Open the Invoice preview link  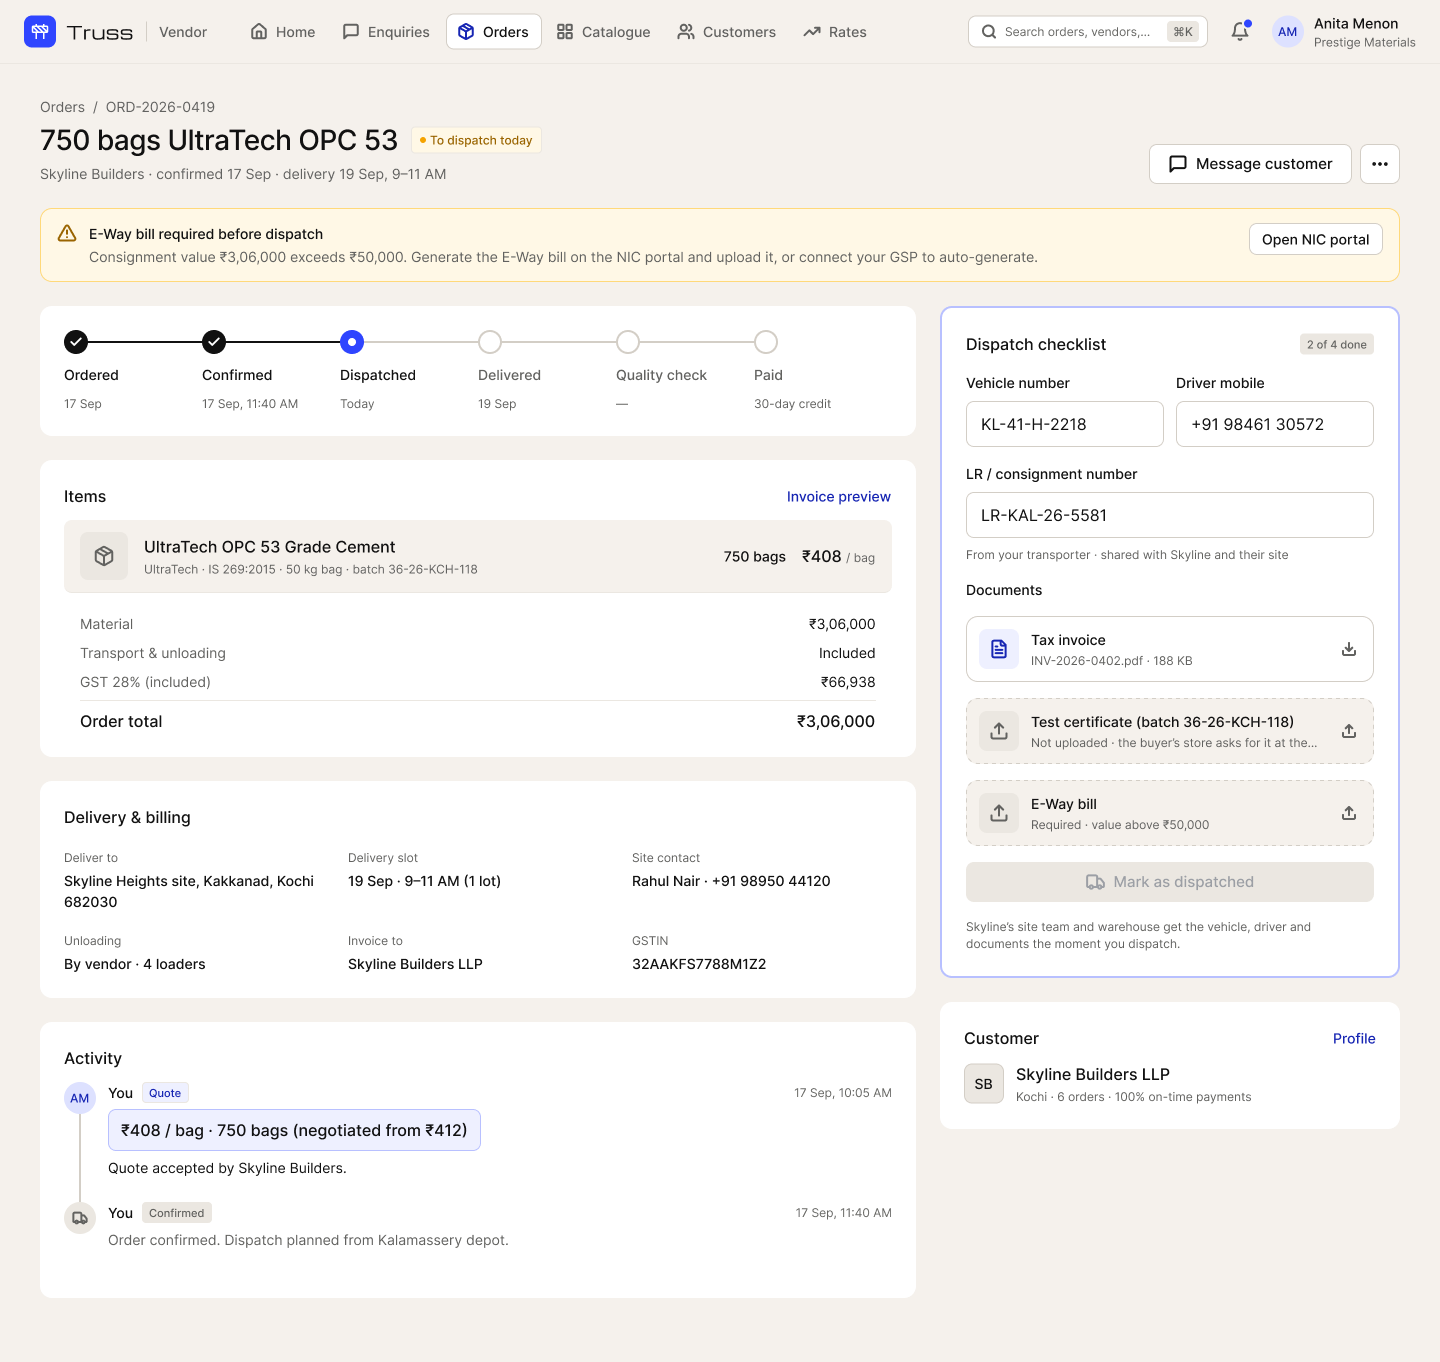838,496
